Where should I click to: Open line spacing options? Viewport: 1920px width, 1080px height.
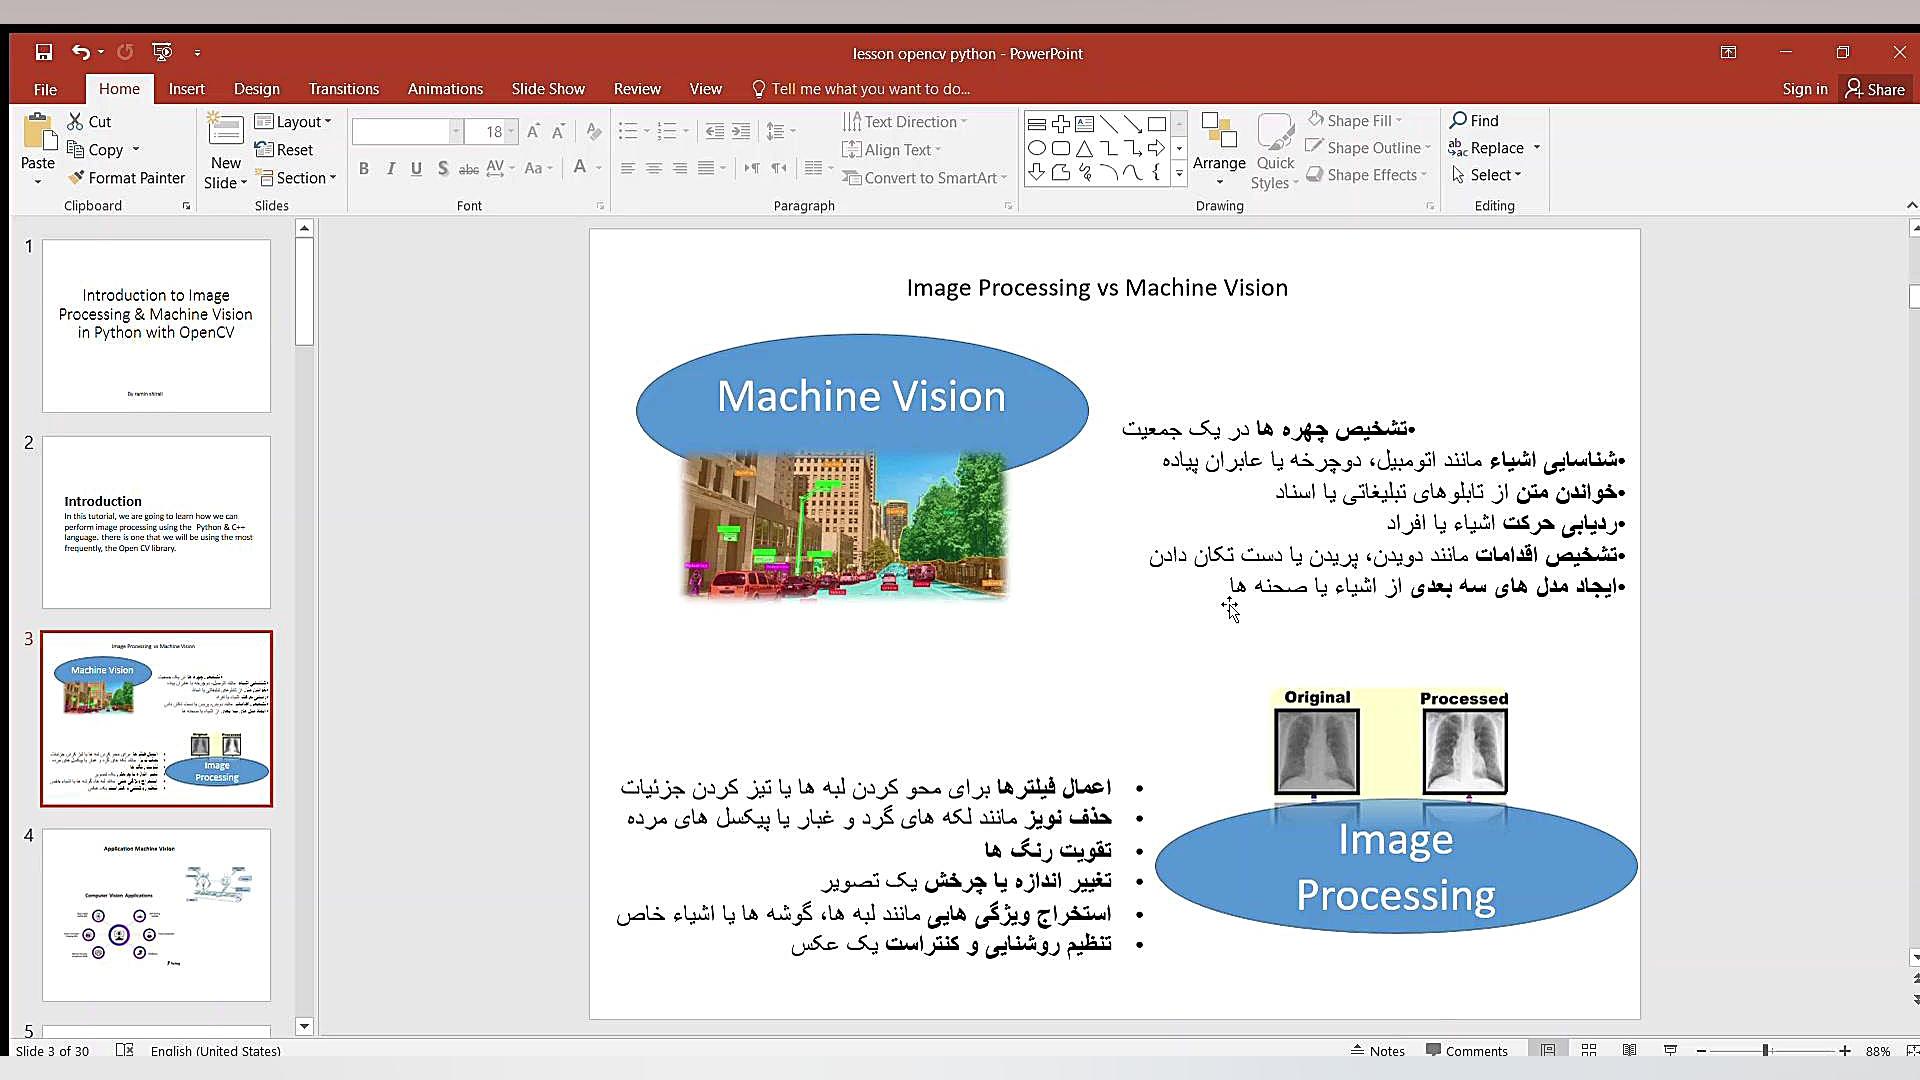[x=780, y=131]
